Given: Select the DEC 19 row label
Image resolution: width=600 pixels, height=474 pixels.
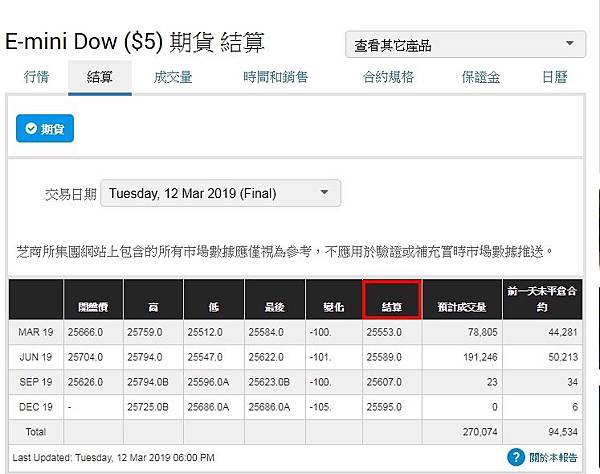Looking at the screenshot, I should coord(36,407).
